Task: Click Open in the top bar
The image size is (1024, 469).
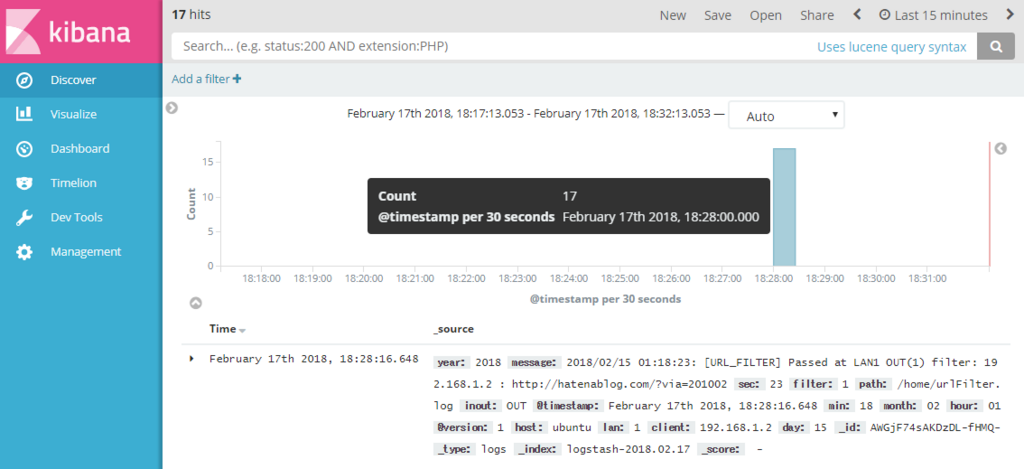Action: [766, 16]
